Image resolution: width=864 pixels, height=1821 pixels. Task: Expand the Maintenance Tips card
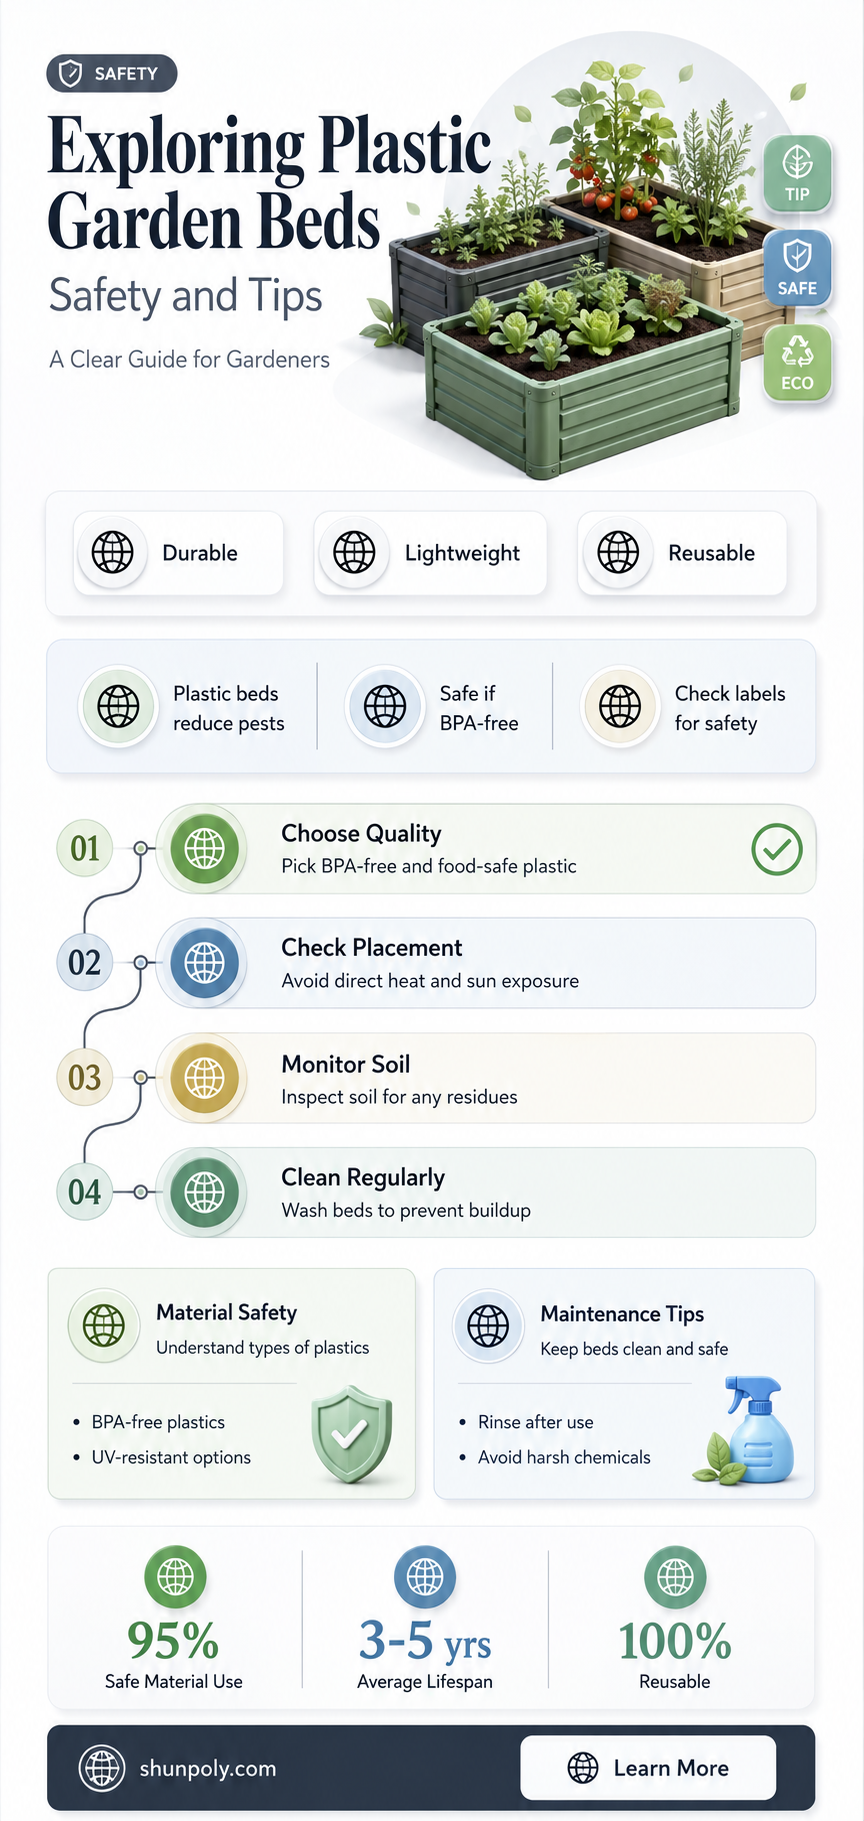click(x=624, y=1384)
